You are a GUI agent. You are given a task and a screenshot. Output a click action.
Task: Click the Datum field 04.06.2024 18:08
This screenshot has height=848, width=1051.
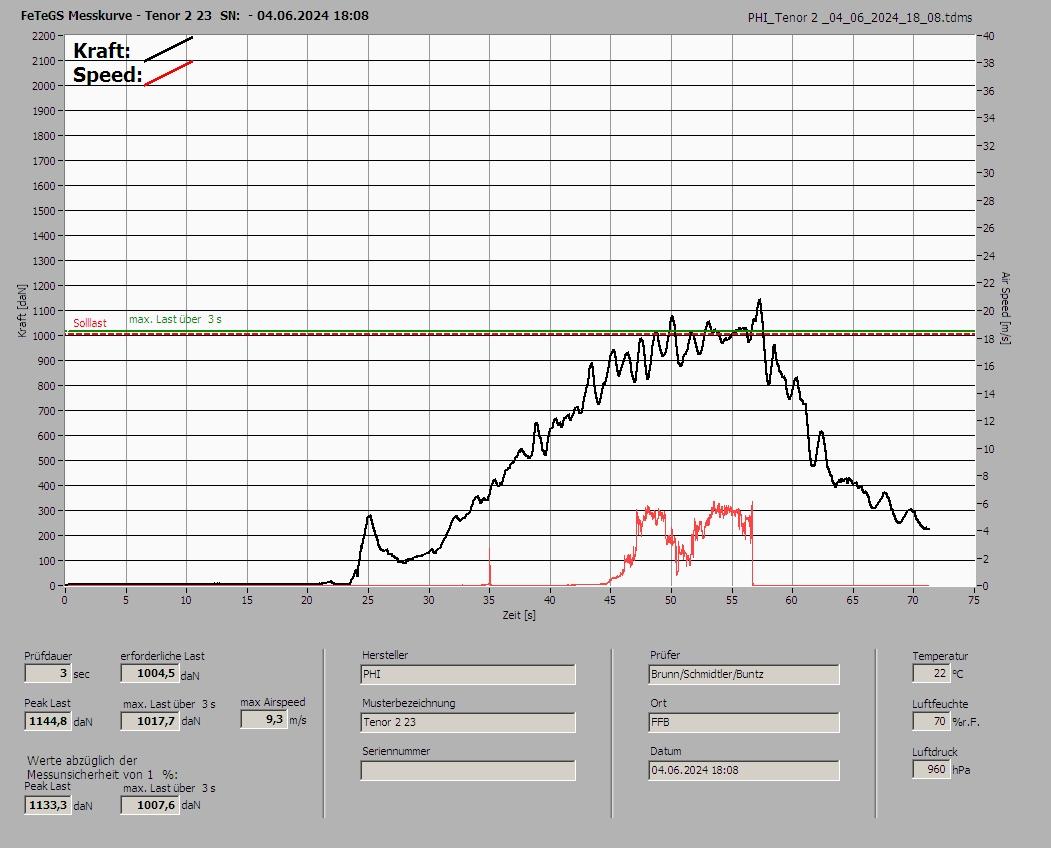coord(744,771)
